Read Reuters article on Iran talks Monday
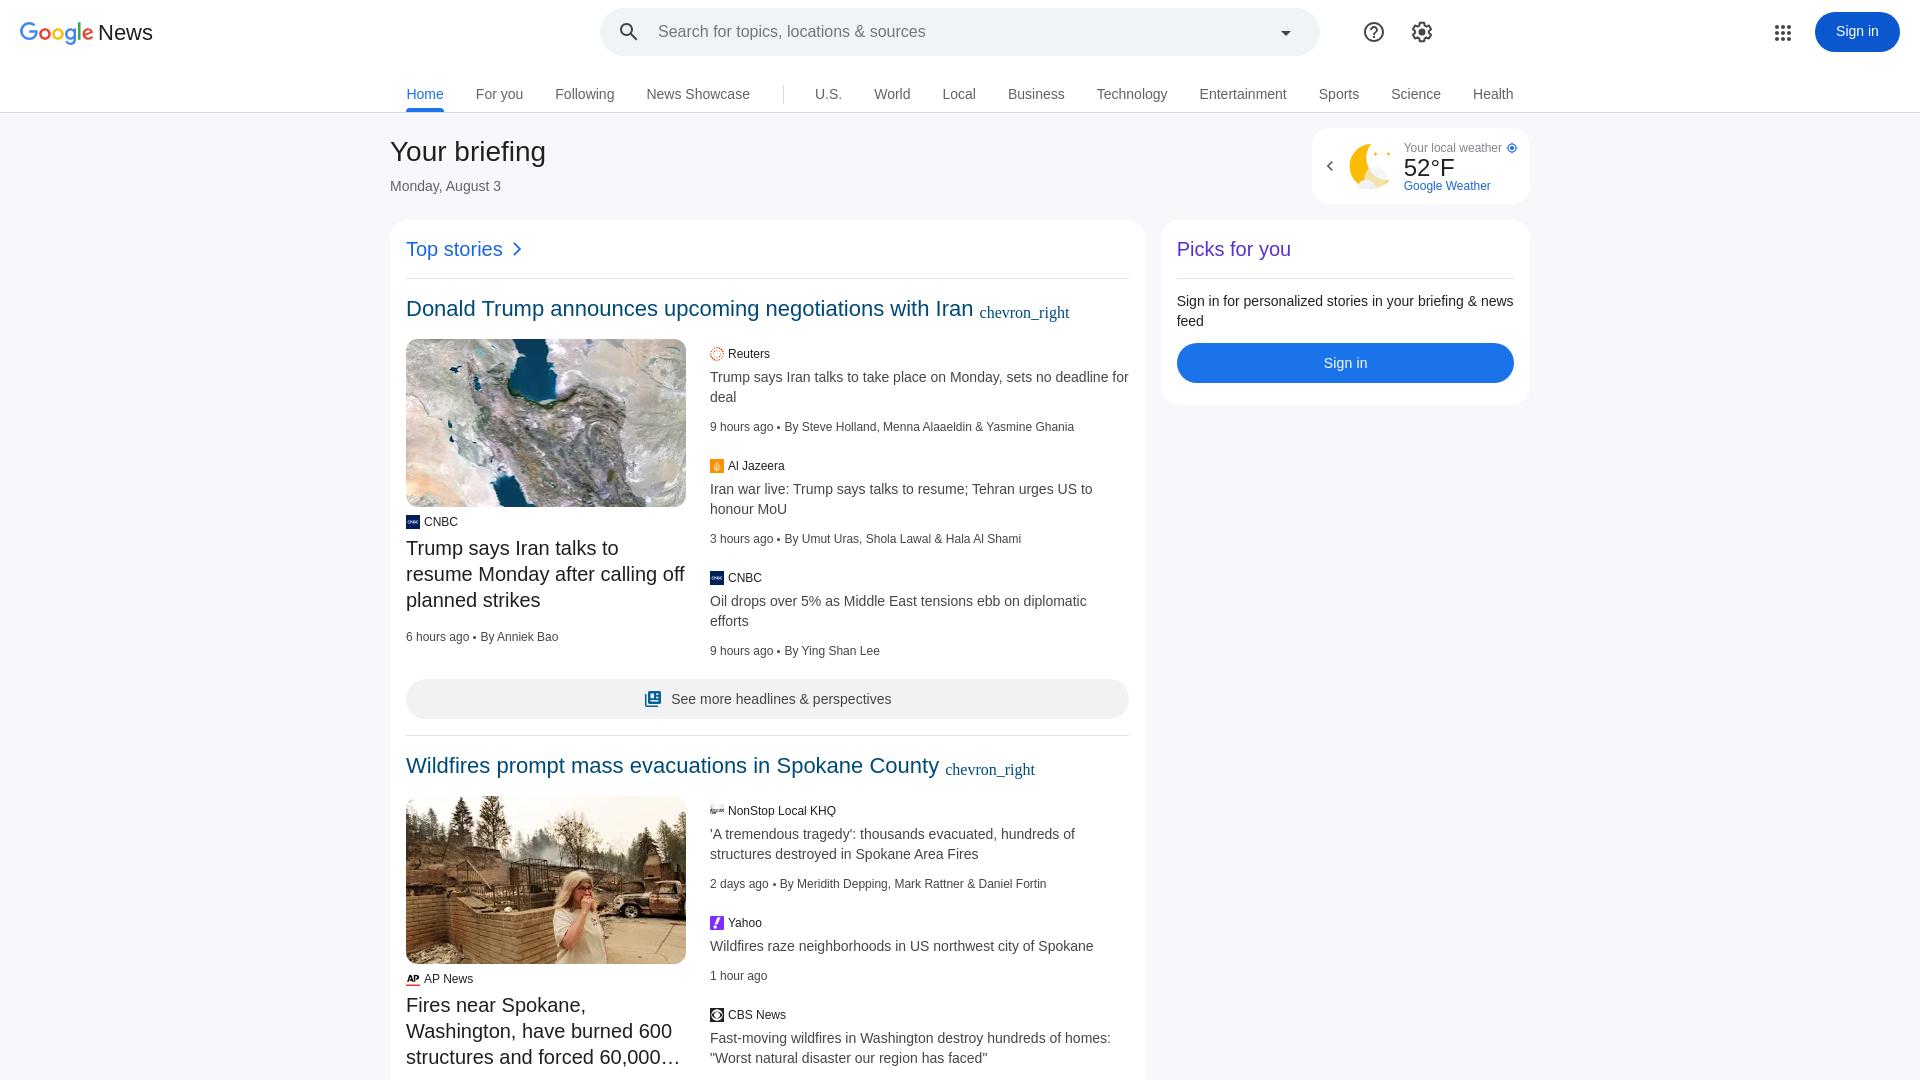Screen dimensions: 1920x1080 point(919,387)
